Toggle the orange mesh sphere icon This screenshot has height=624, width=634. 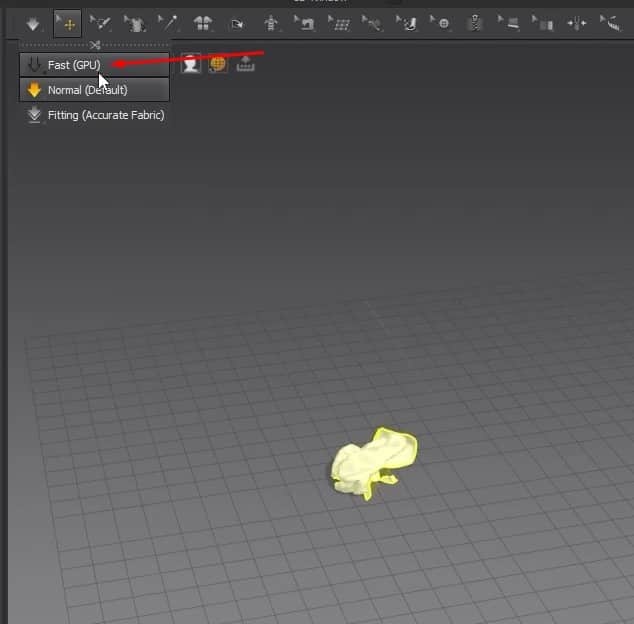click(x=217, y=64)
